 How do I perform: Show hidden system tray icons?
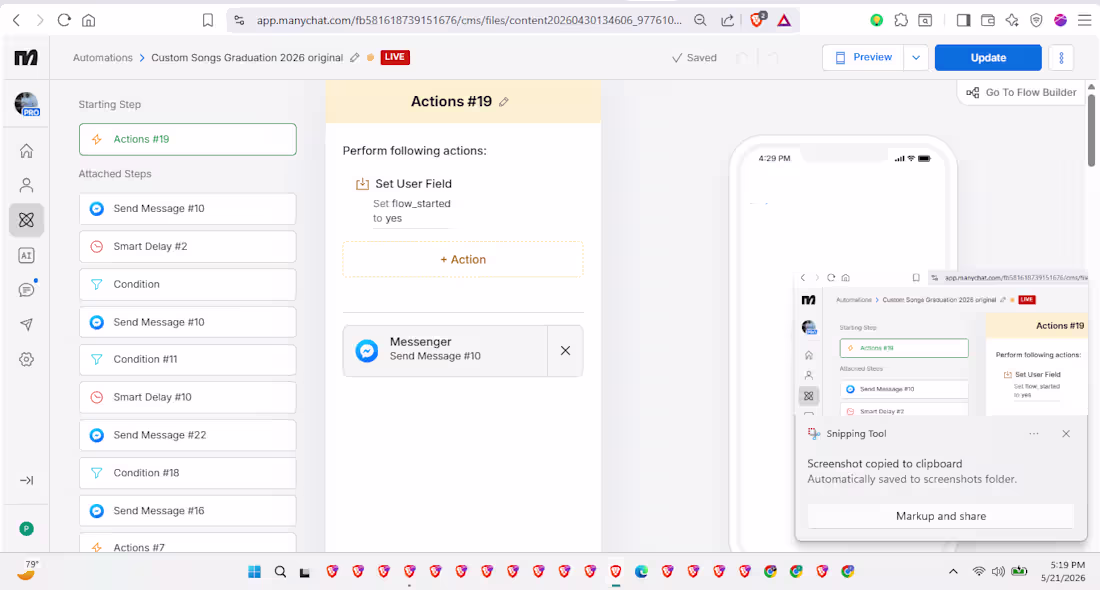coord(953,572)
